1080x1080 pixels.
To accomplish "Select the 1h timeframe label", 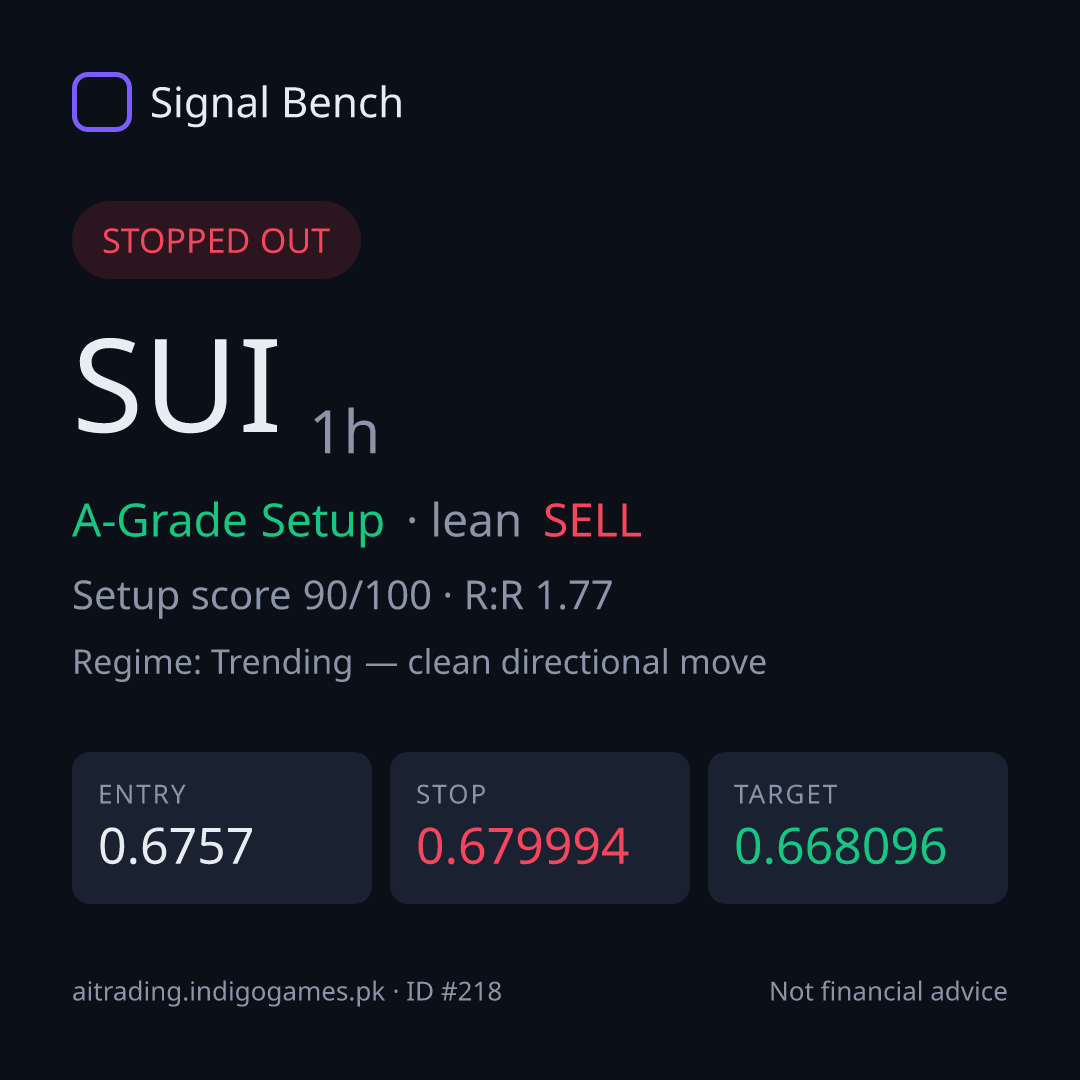I will pos(345,432).
